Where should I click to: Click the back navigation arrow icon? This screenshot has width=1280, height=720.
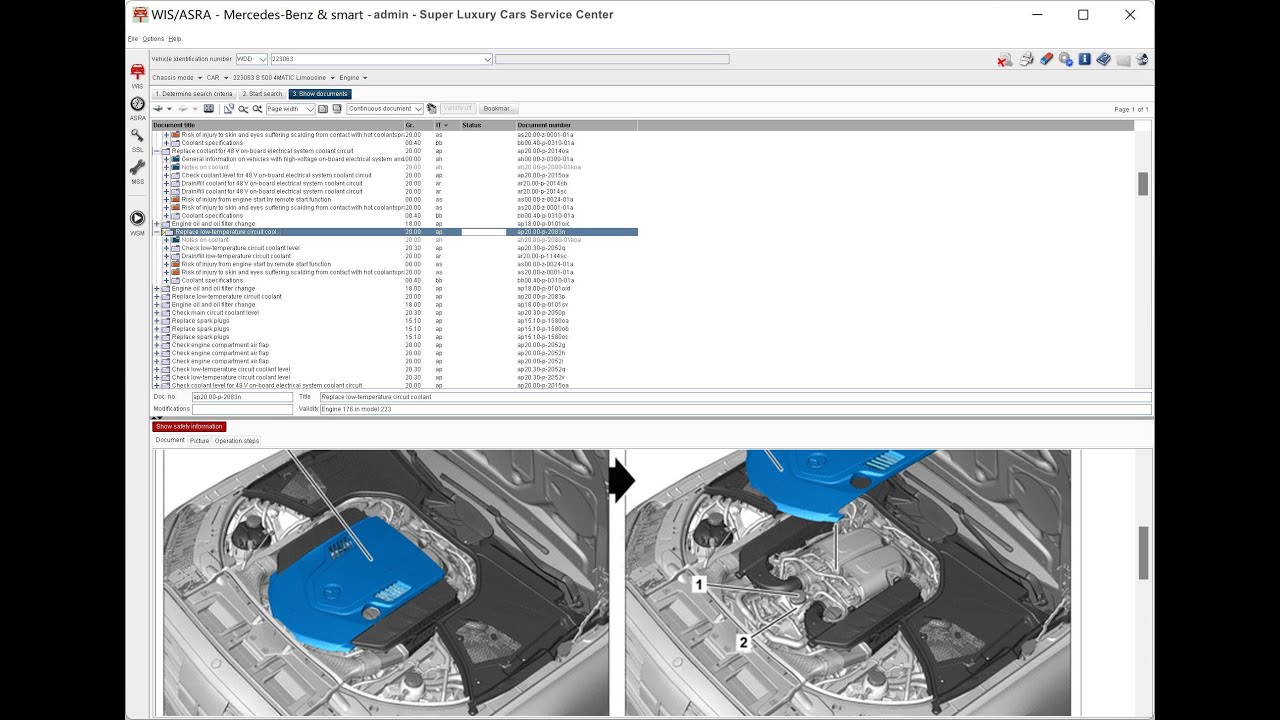(x=157, y=109)
